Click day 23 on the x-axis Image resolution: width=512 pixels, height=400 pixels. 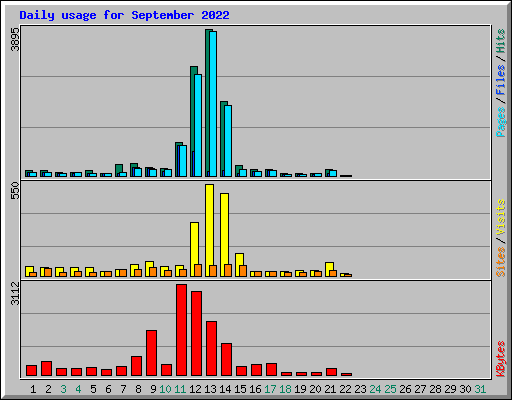(360, 389)
